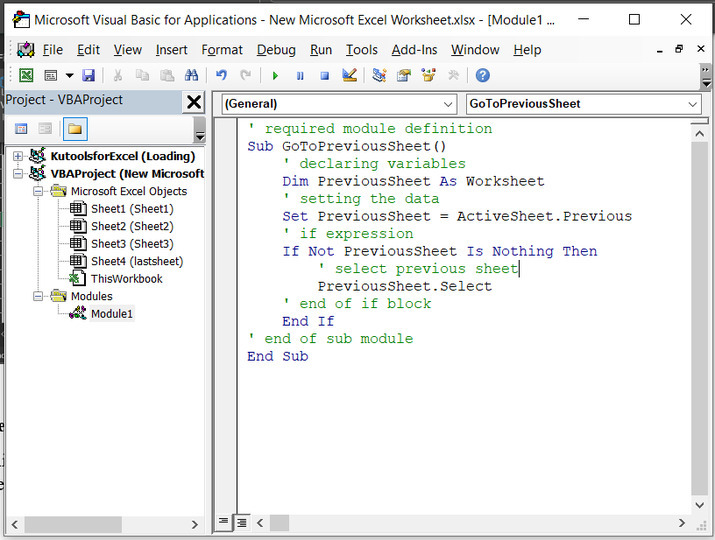Collapse the VBAProject node
This screenshot has width=715, height=540.
coord(17,174)
